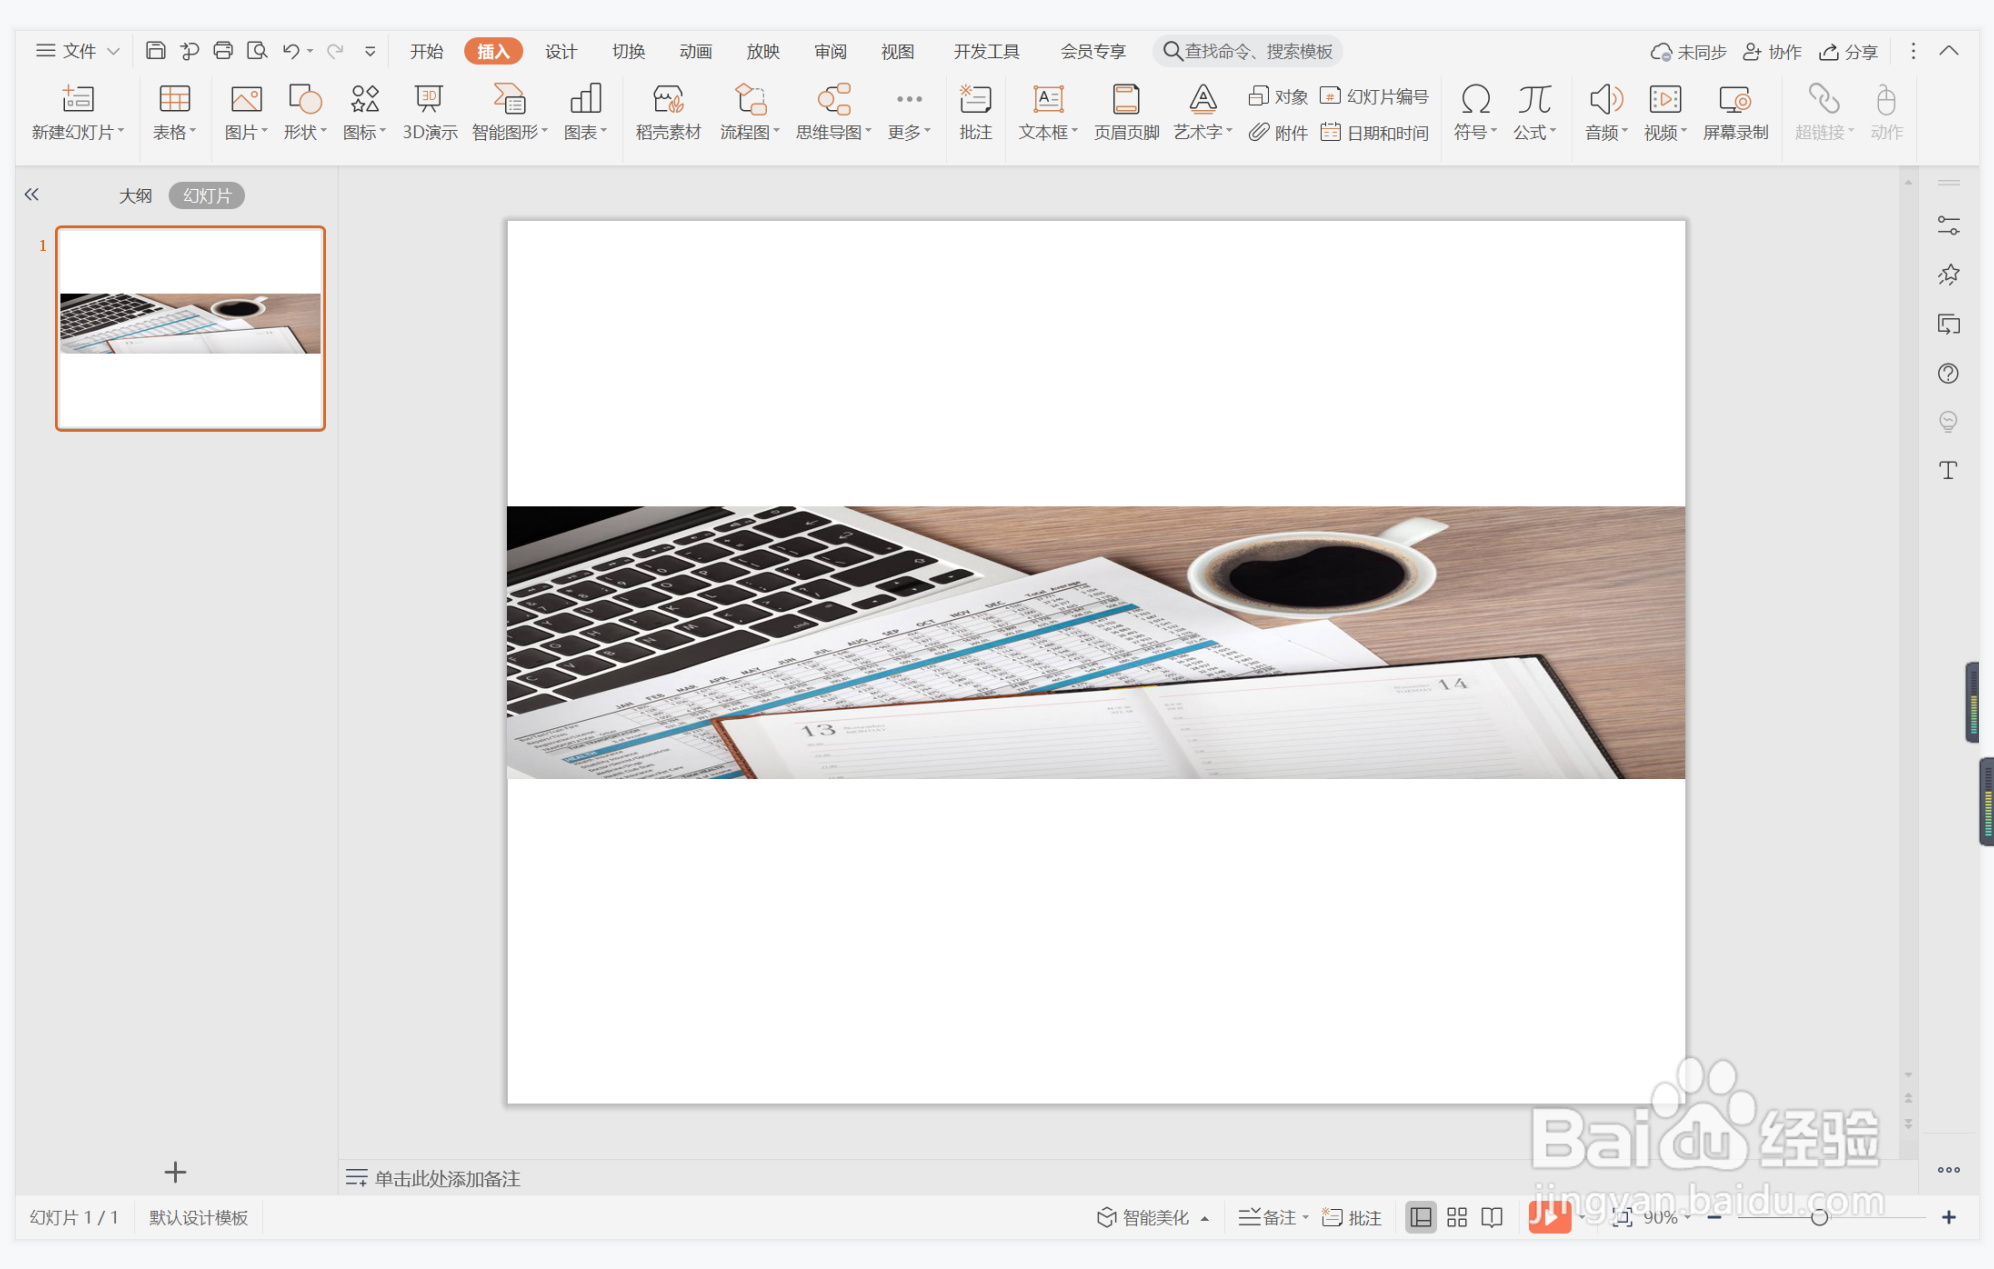Click to add speaker notes
This screenshot has height=1269, width=1994.
click(447, 1178)
